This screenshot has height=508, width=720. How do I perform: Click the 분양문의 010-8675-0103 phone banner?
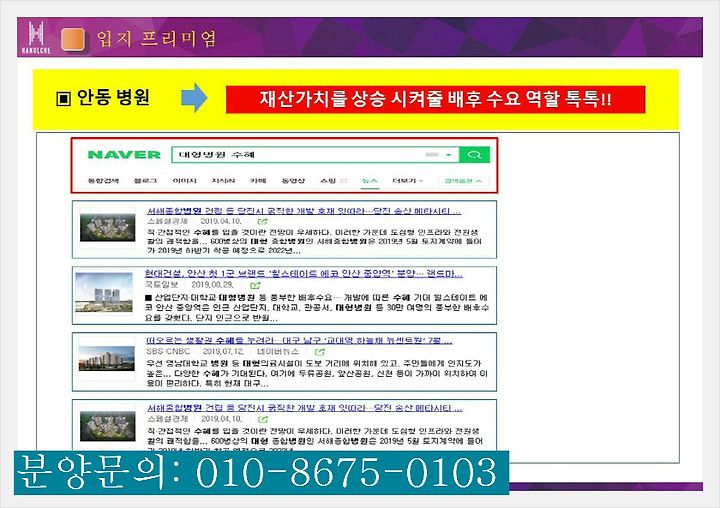click(x=261, y=473)
